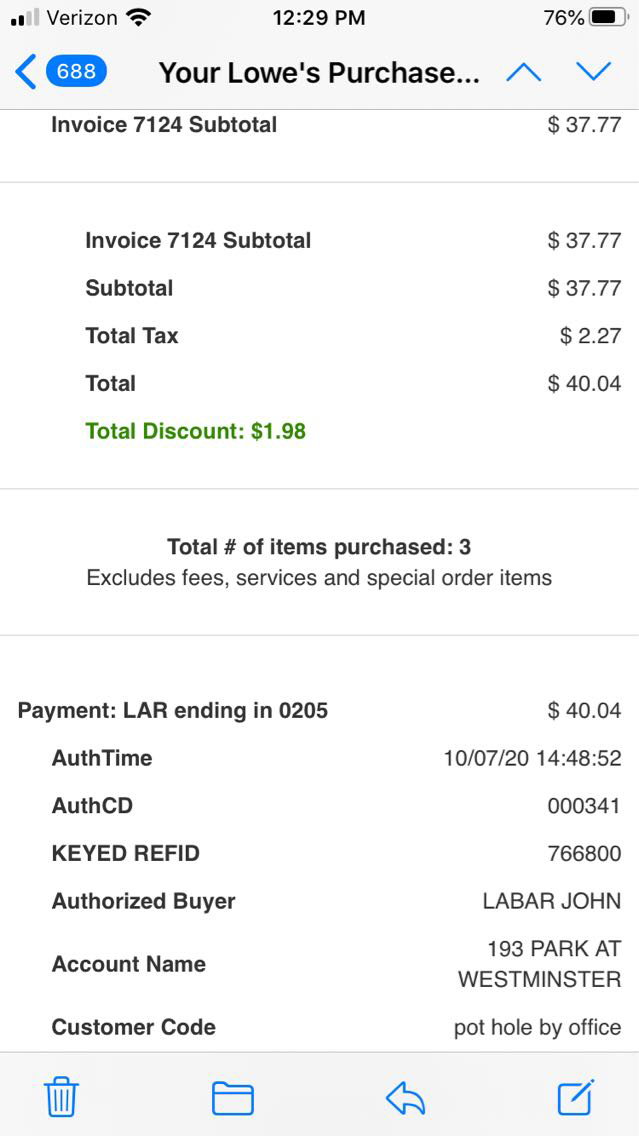
Task: Tap the battery icon in the status bar
Action: click(x=609, y=18)
